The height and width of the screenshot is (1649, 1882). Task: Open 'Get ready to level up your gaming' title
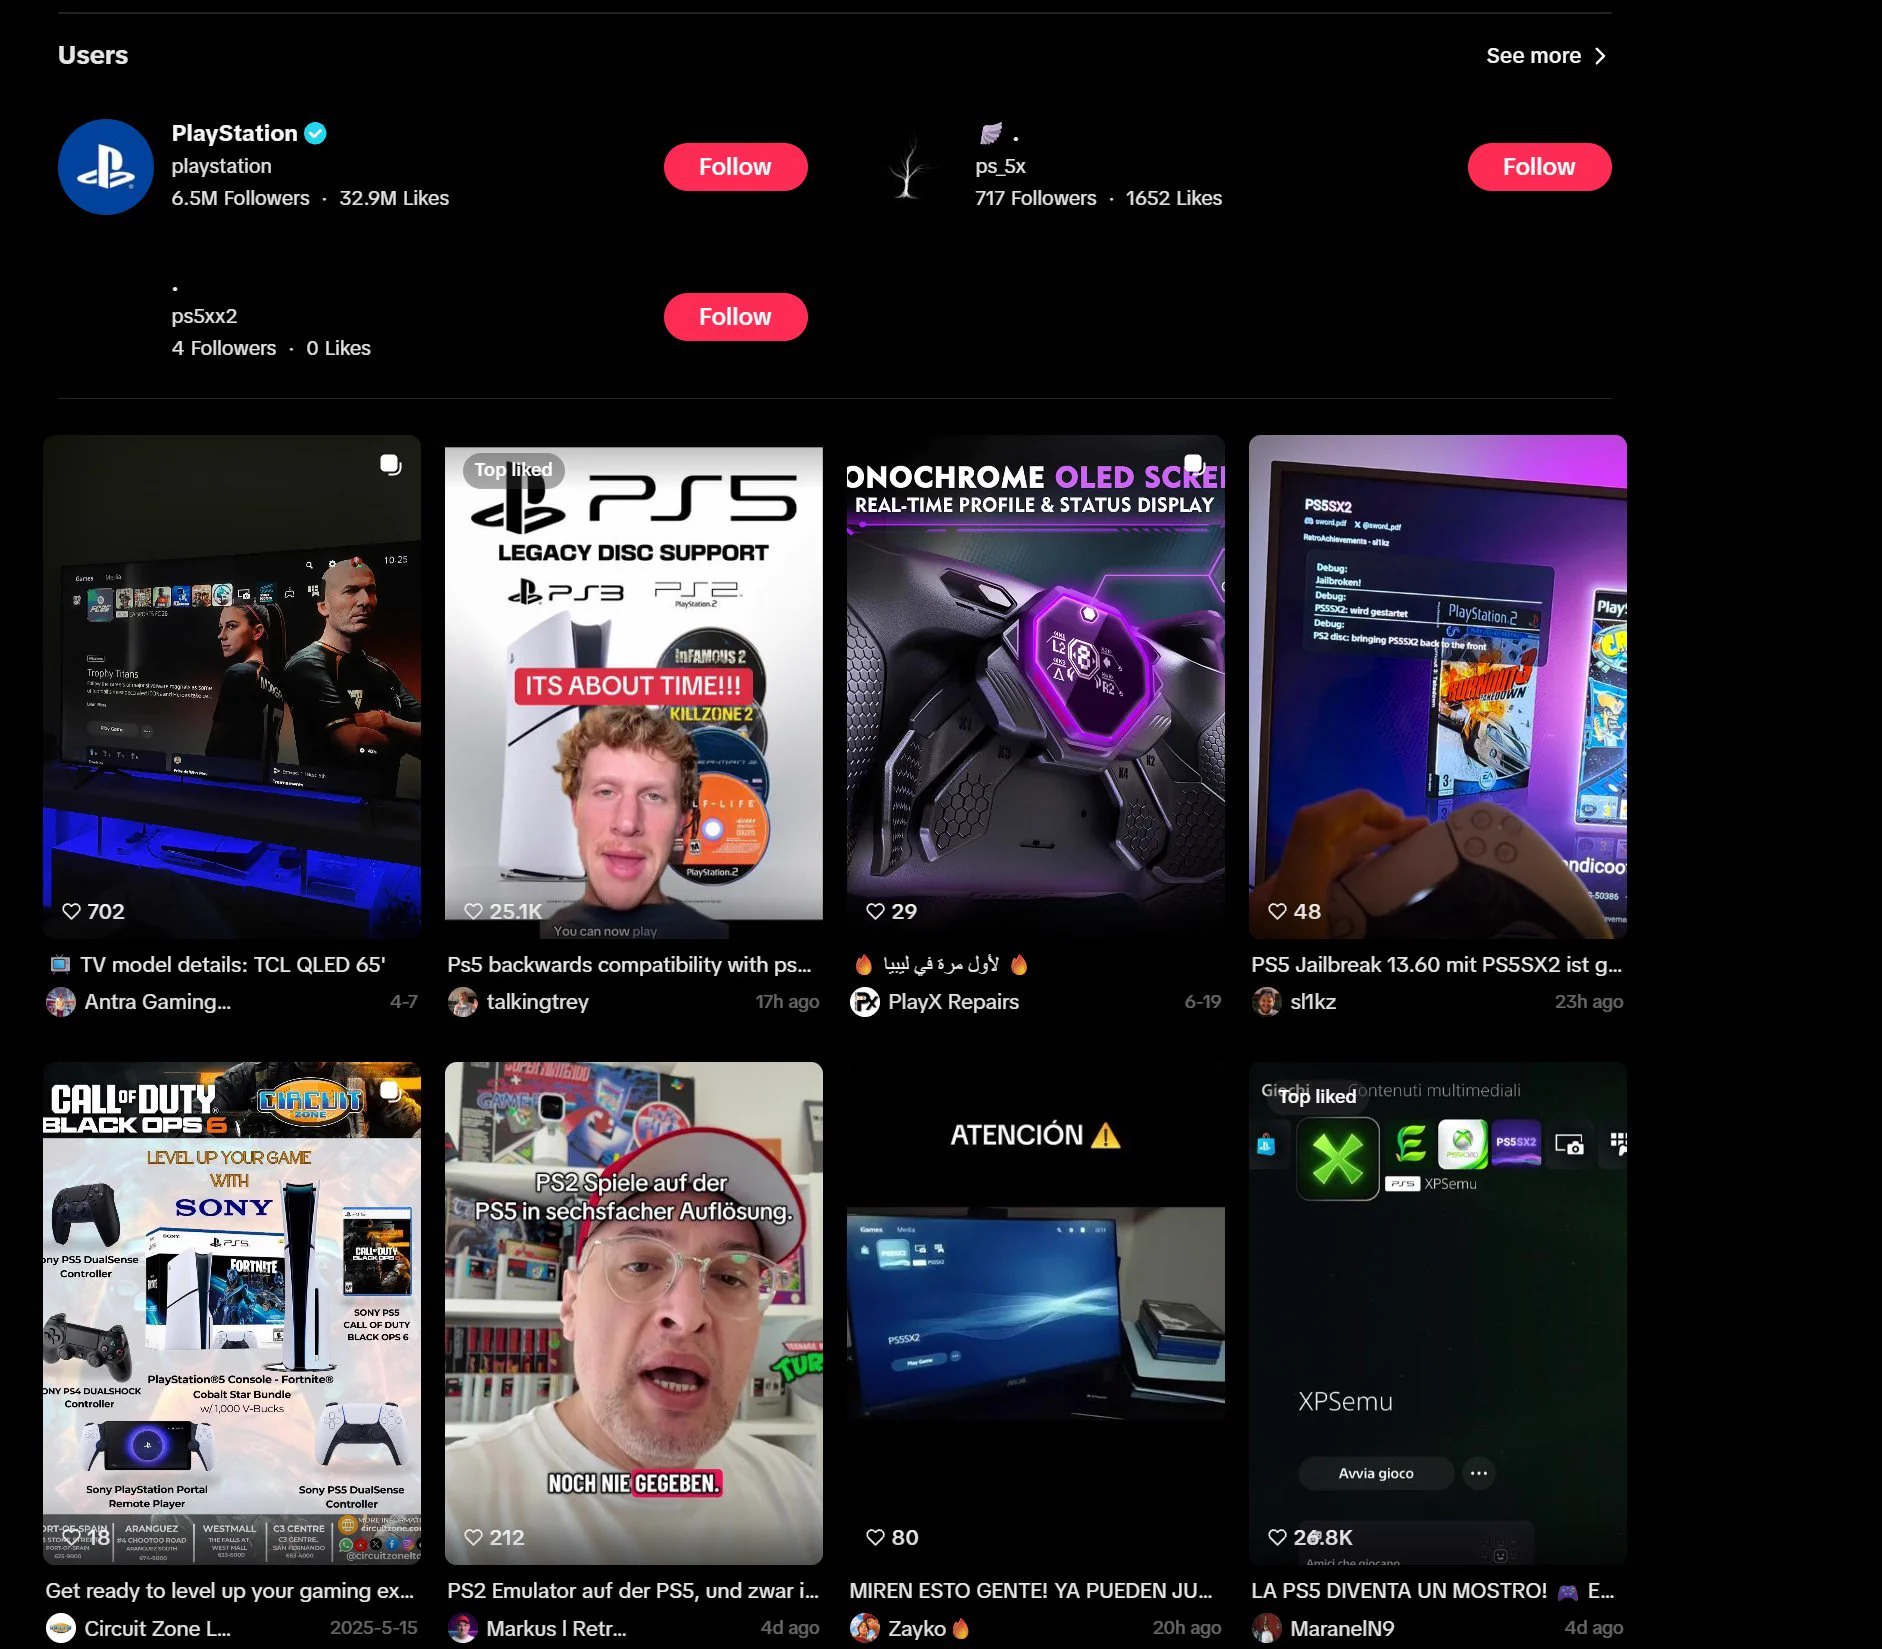click(229, 1591)
